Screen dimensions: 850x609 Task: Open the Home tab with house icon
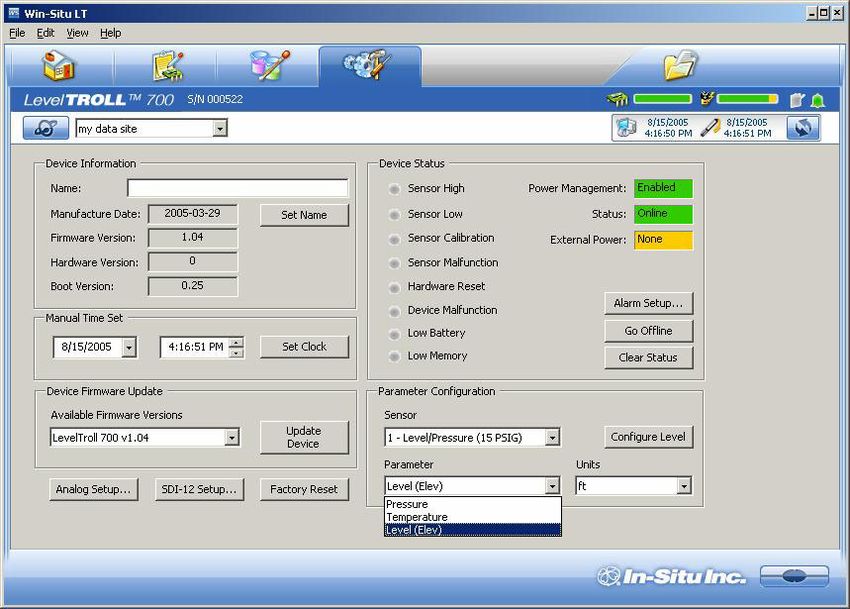point(59,66)
